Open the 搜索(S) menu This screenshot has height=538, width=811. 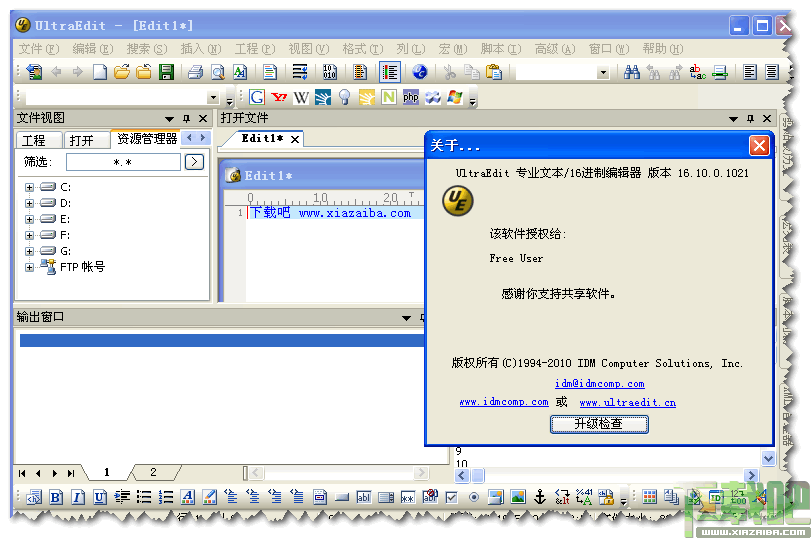[x=147, y=49]
